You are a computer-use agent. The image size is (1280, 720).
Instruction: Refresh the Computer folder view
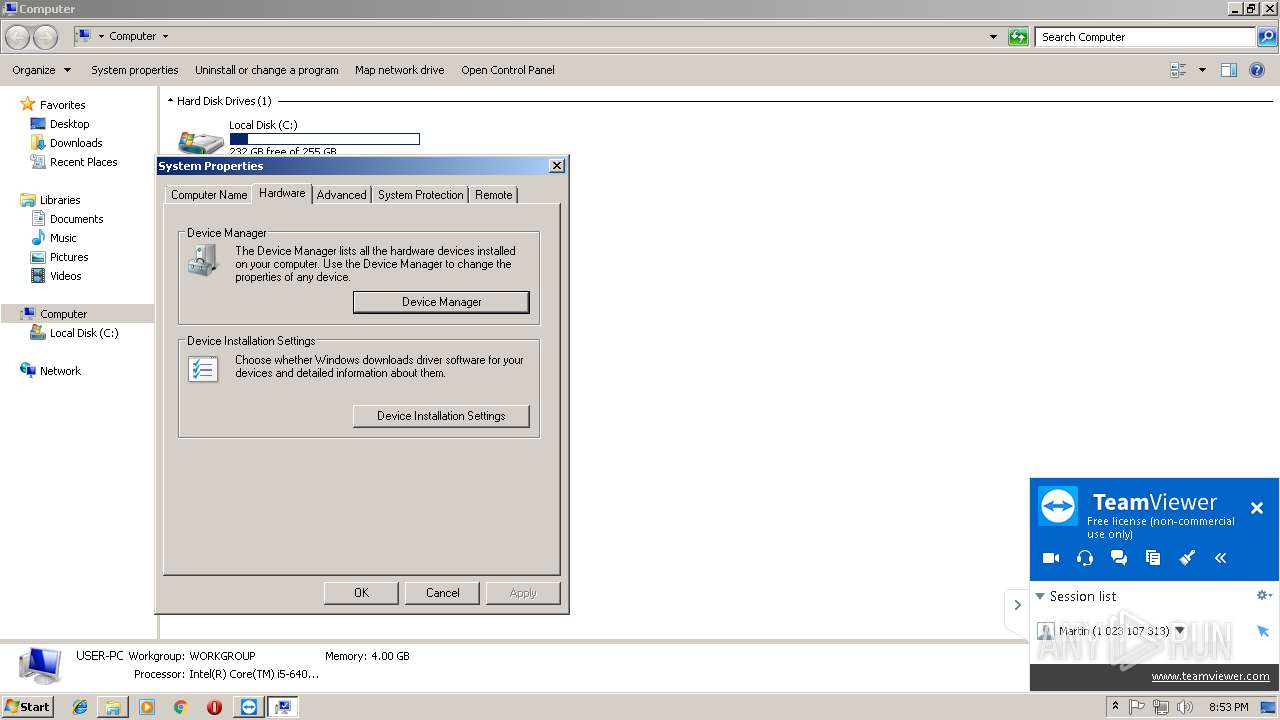(1018, 37)
